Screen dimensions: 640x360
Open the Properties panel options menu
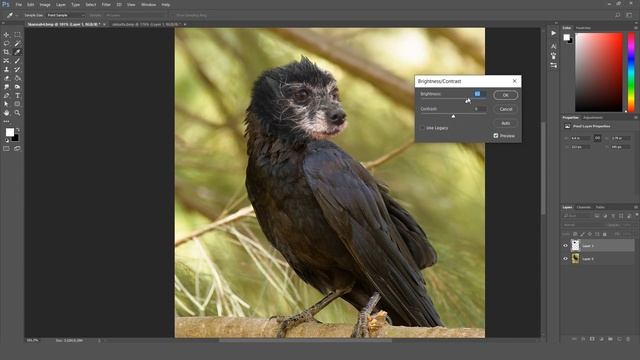(x=636, y=118)
